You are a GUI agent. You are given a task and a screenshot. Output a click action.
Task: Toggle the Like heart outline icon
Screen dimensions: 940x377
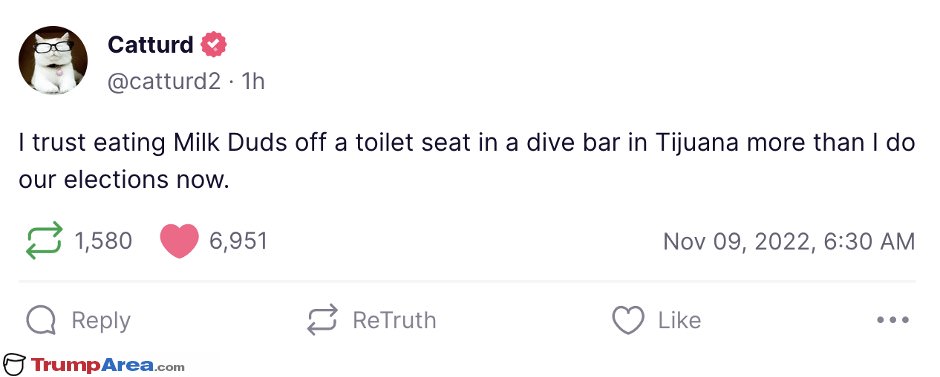(x=628, y=320)
